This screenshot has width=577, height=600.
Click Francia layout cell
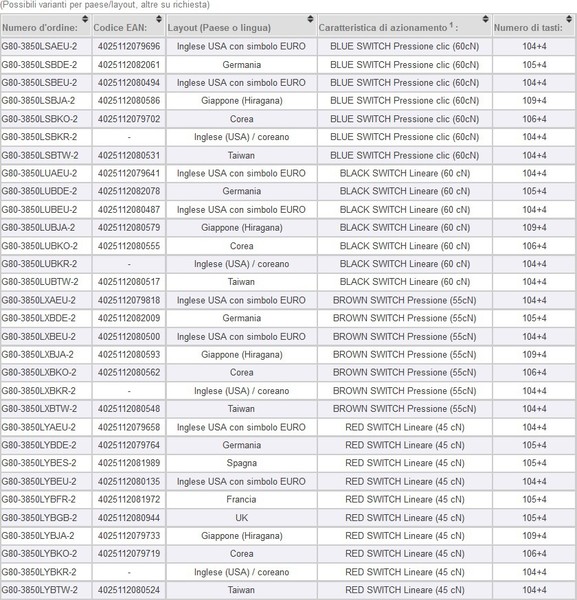241,499
